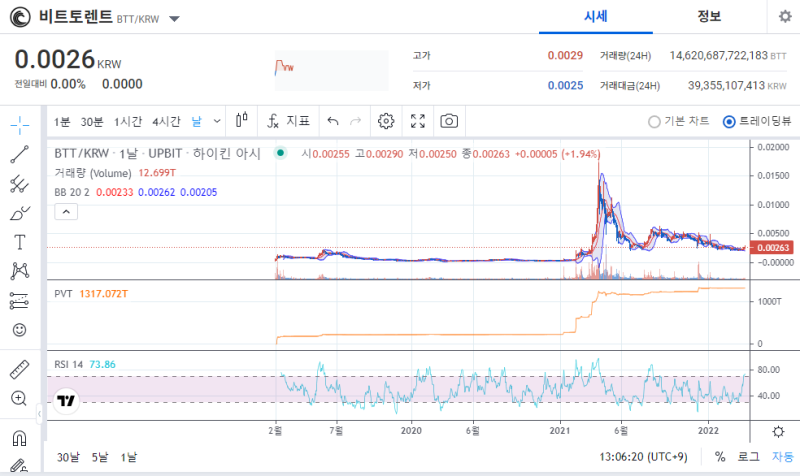This screenshot has height=476, width=800.
Task: Click the 13:06:20 (UTC+9) timezone button
Action: tap(643, 457)
